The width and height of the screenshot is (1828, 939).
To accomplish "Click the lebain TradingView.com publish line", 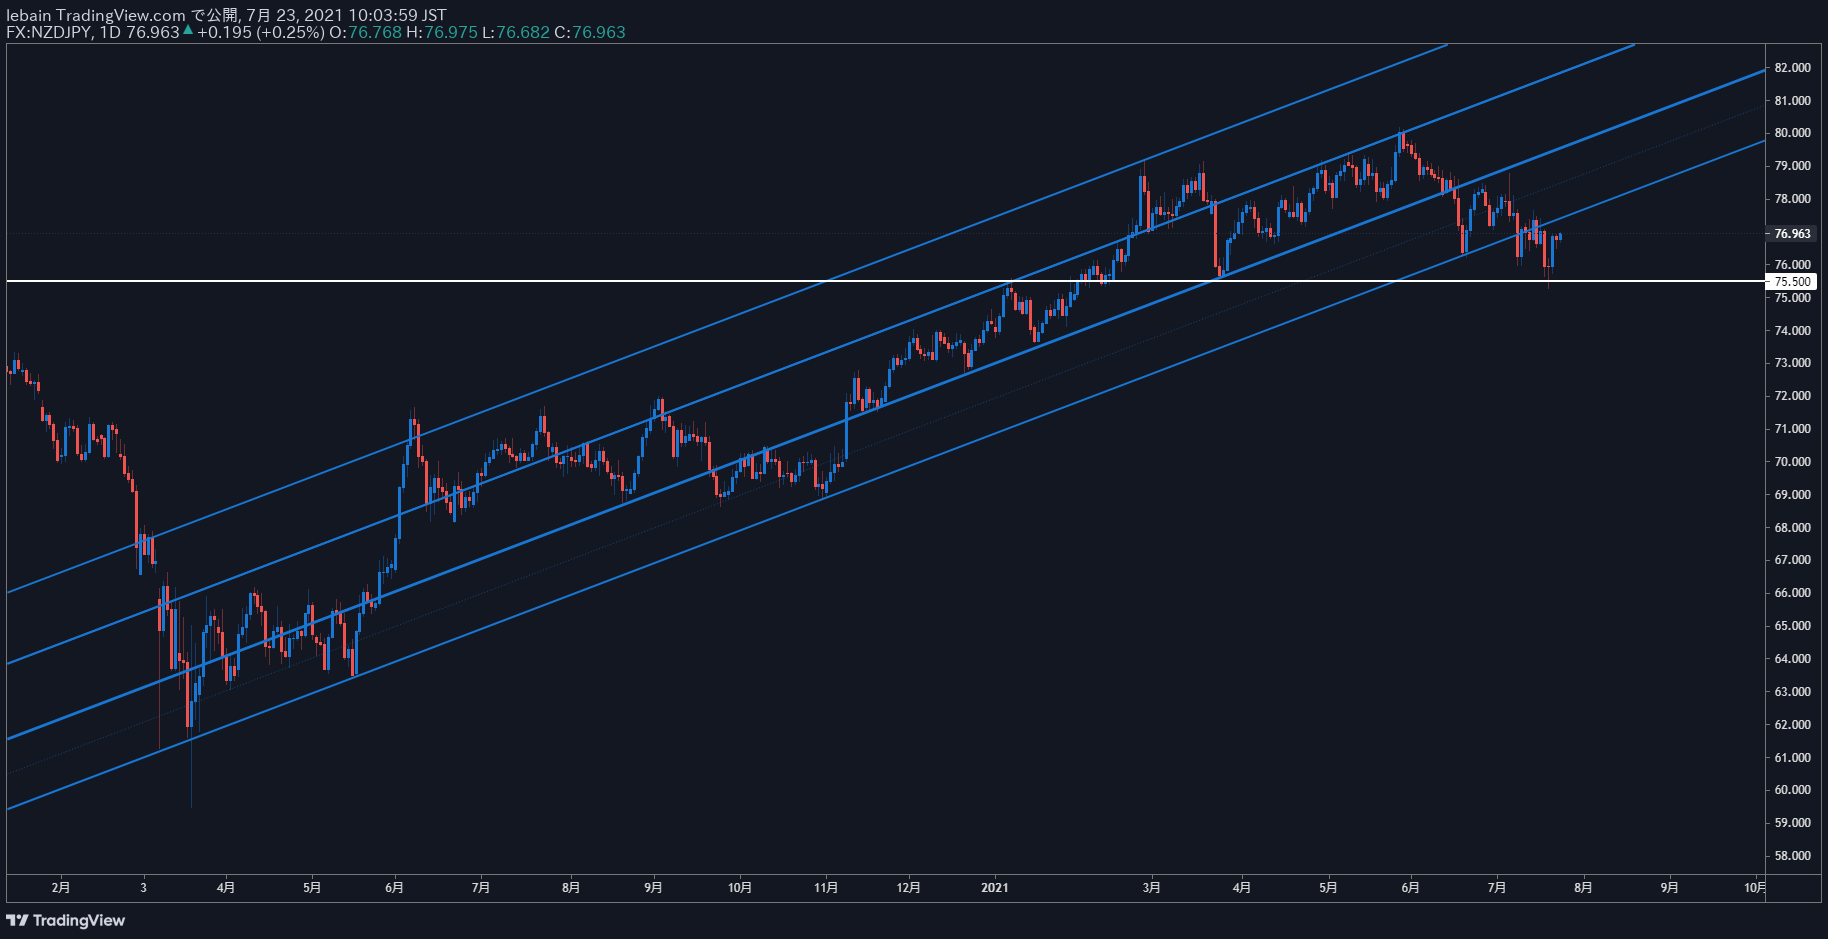I will point(226,15).
